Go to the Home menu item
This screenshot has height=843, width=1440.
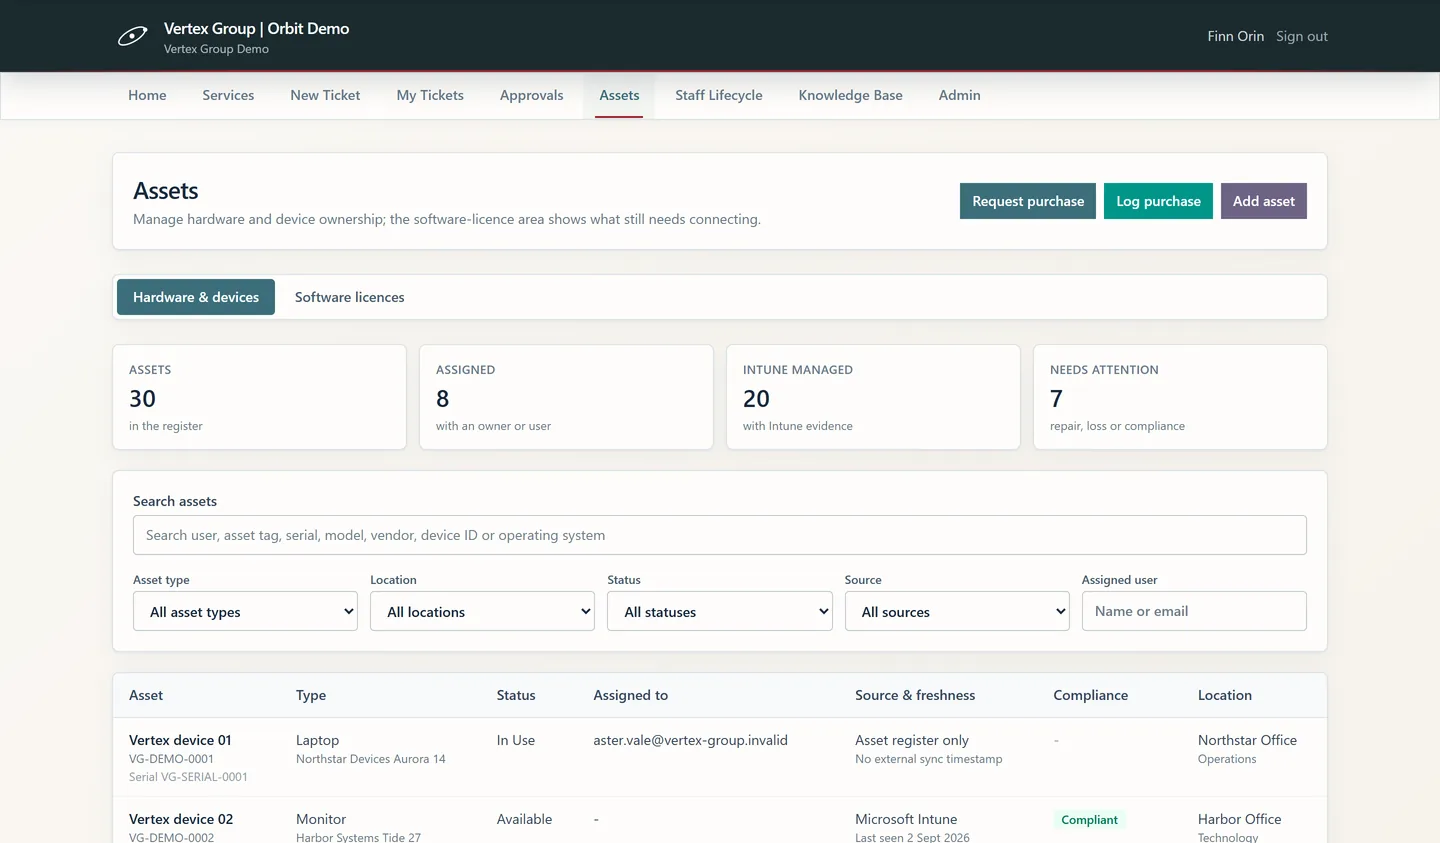(x=147, y=95)
